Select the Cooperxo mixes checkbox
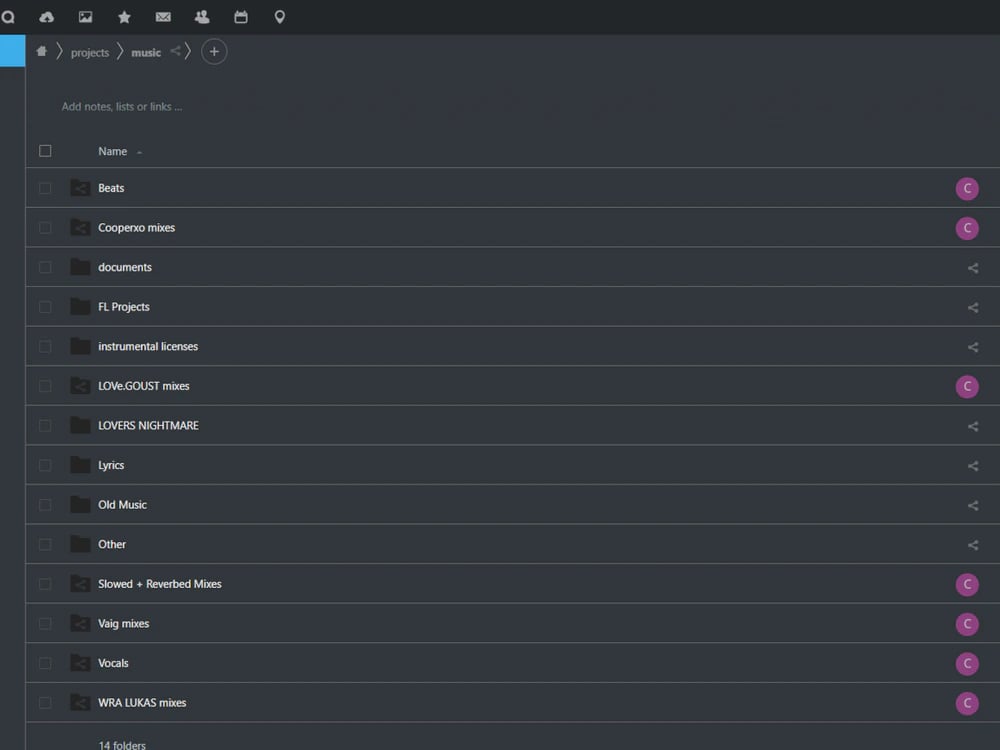Viewport: 1000px width, 750px height. (45, 228)
